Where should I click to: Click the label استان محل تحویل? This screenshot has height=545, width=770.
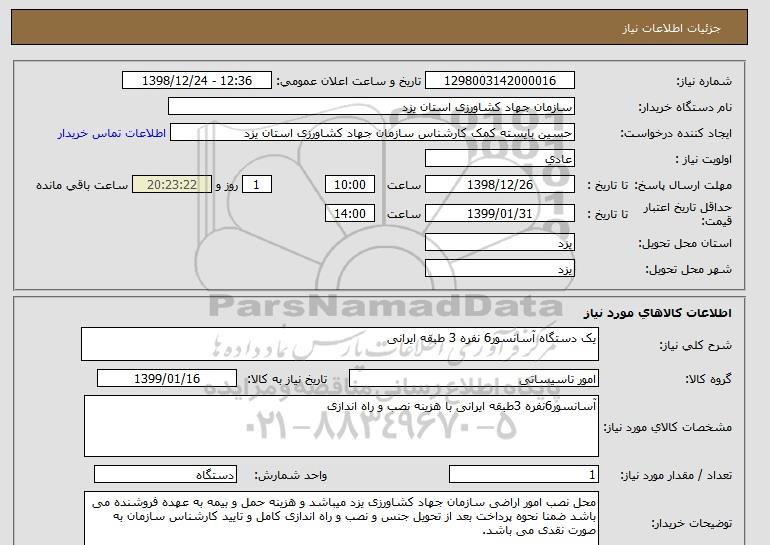(x=685, y=244)
